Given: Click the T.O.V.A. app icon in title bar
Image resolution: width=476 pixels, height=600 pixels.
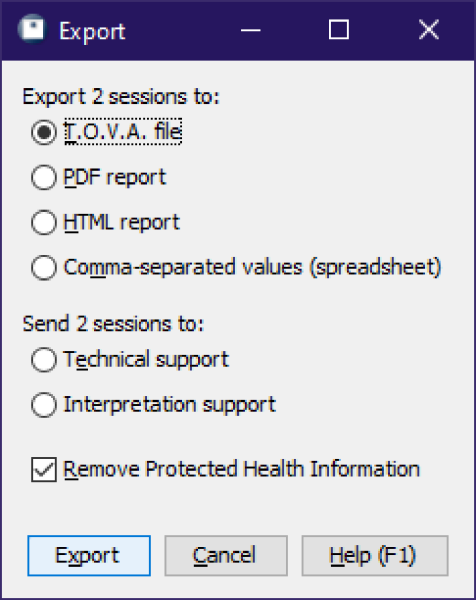Looking at the screenshot, I should pyautogui.click(x=32, y=29).
